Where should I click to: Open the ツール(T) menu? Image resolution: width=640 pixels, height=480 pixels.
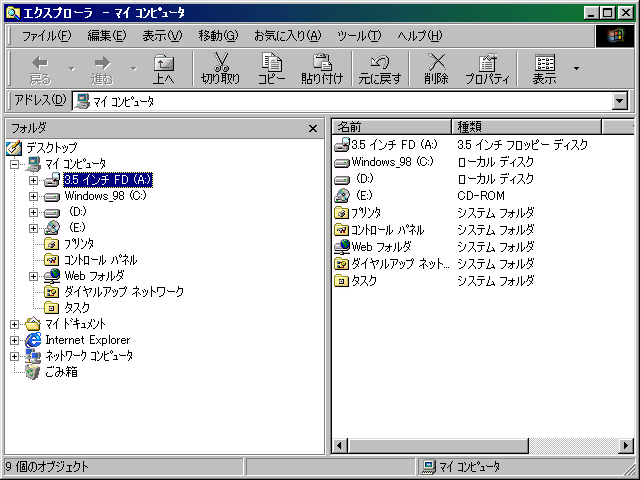tap(359, 36)
